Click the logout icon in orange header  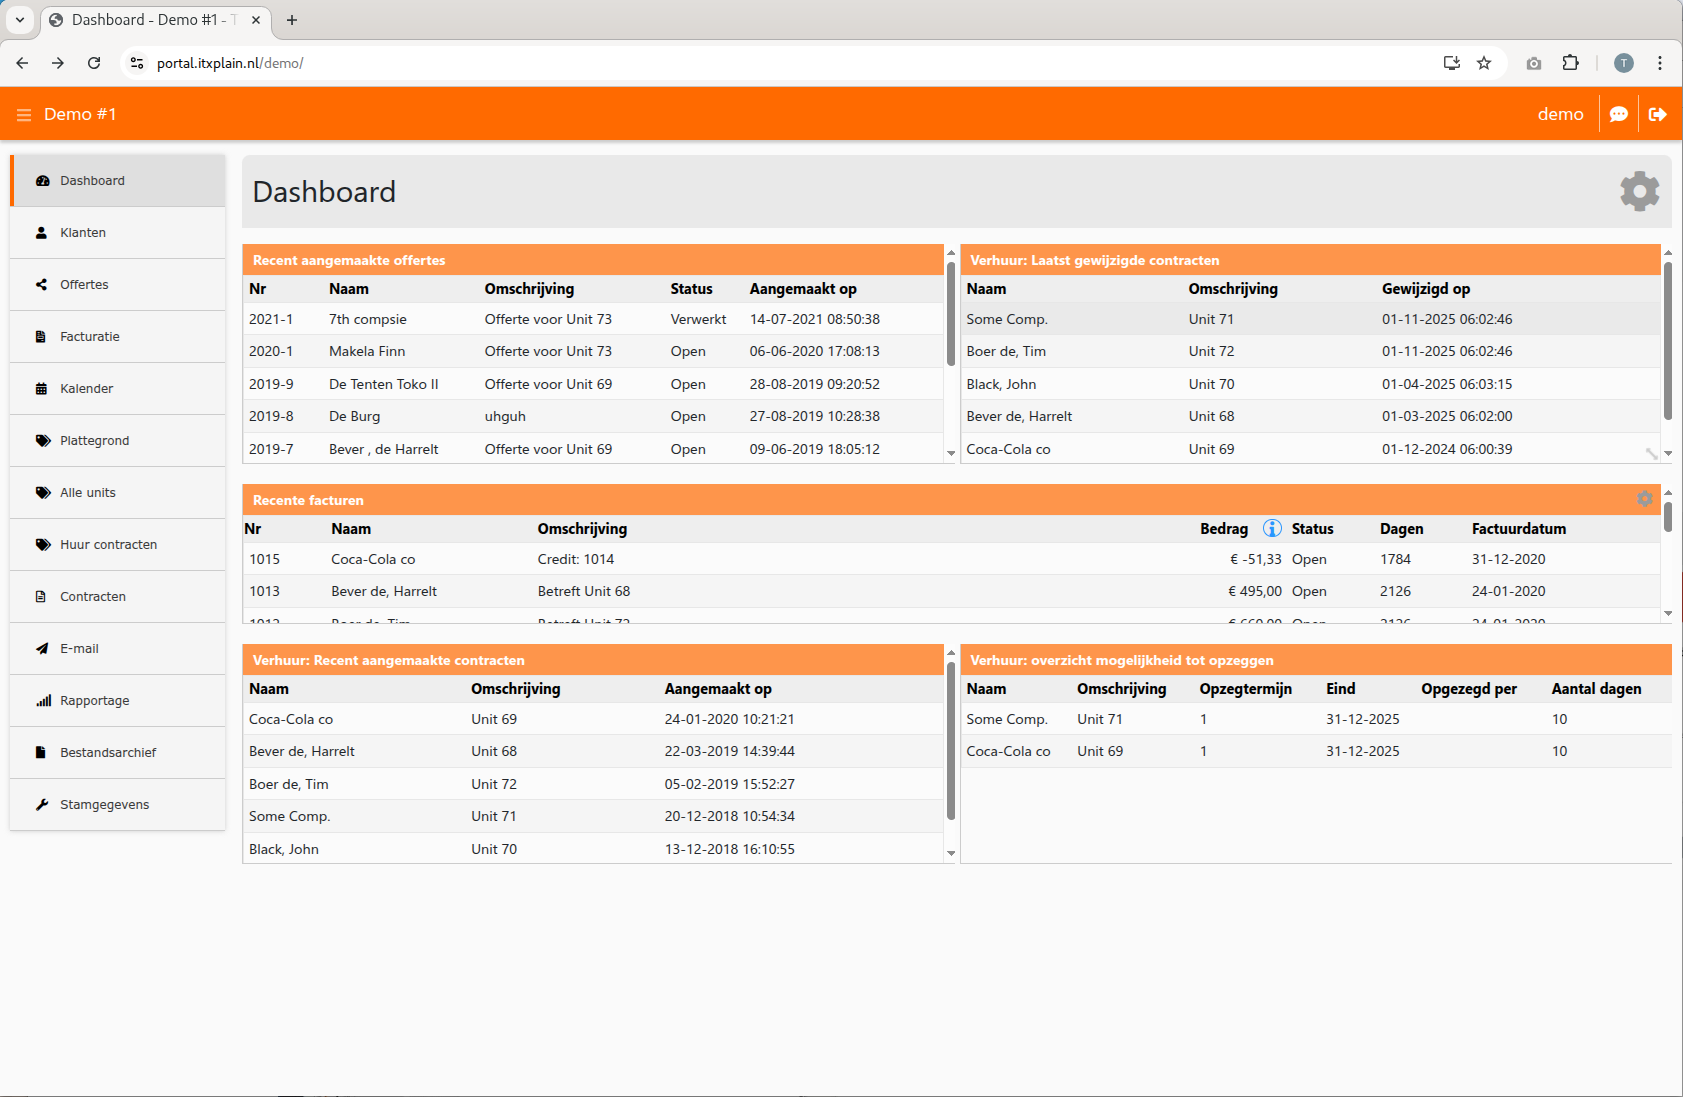point(1657,115)
